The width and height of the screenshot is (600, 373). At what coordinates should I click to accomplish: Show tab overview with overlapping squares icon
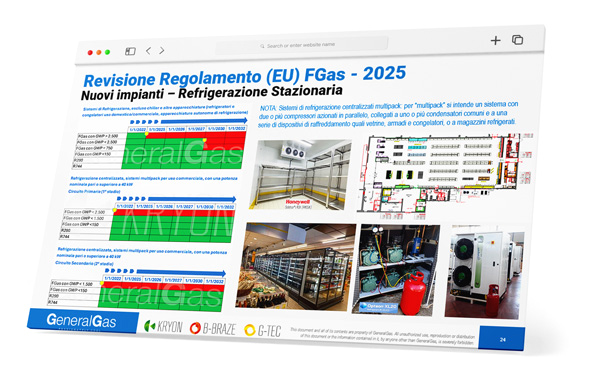517,39
